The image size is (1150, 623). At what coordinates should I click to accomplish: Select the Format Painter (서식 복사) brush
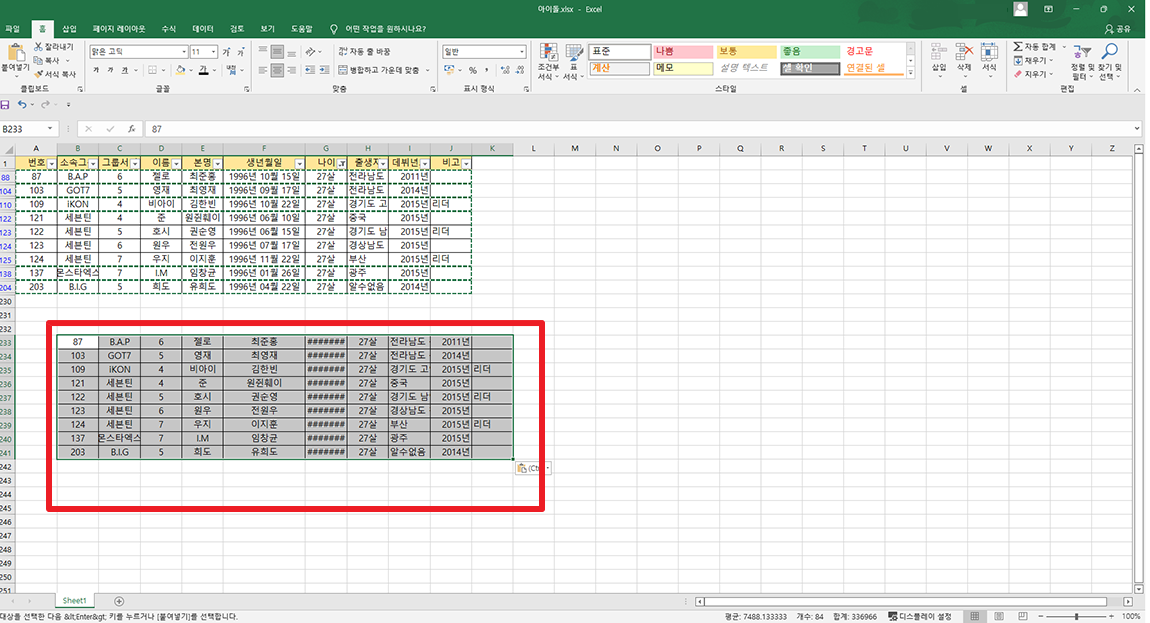pyautogui.click(x=39, y=74)
